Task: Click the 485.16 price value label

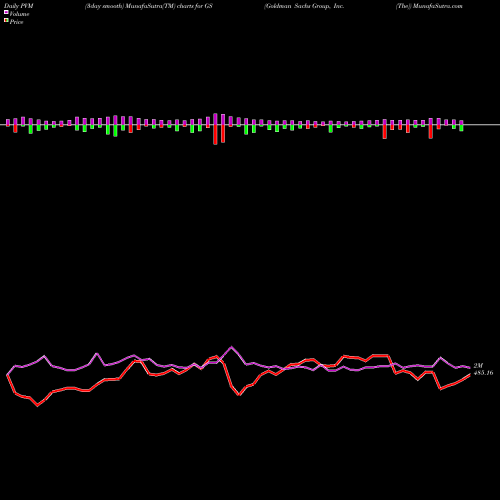Action: pos(483,373)
